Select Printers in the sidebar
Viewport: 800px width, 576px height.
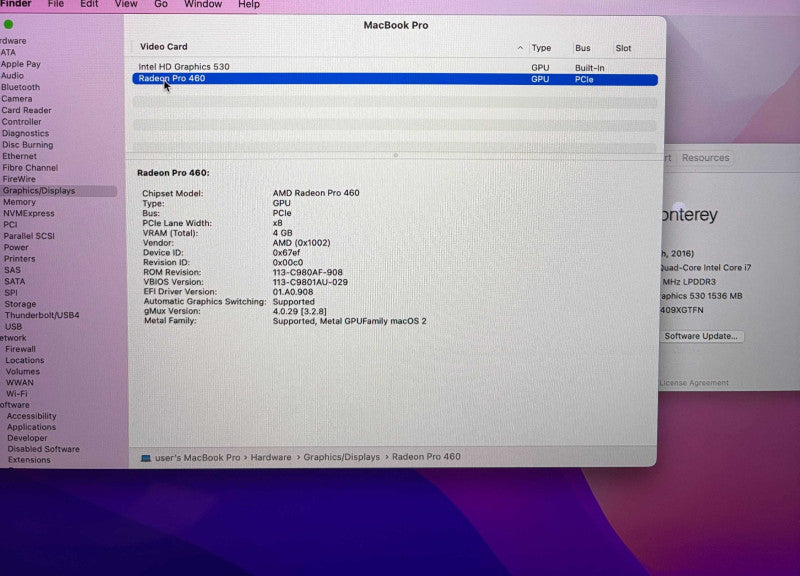19,259
